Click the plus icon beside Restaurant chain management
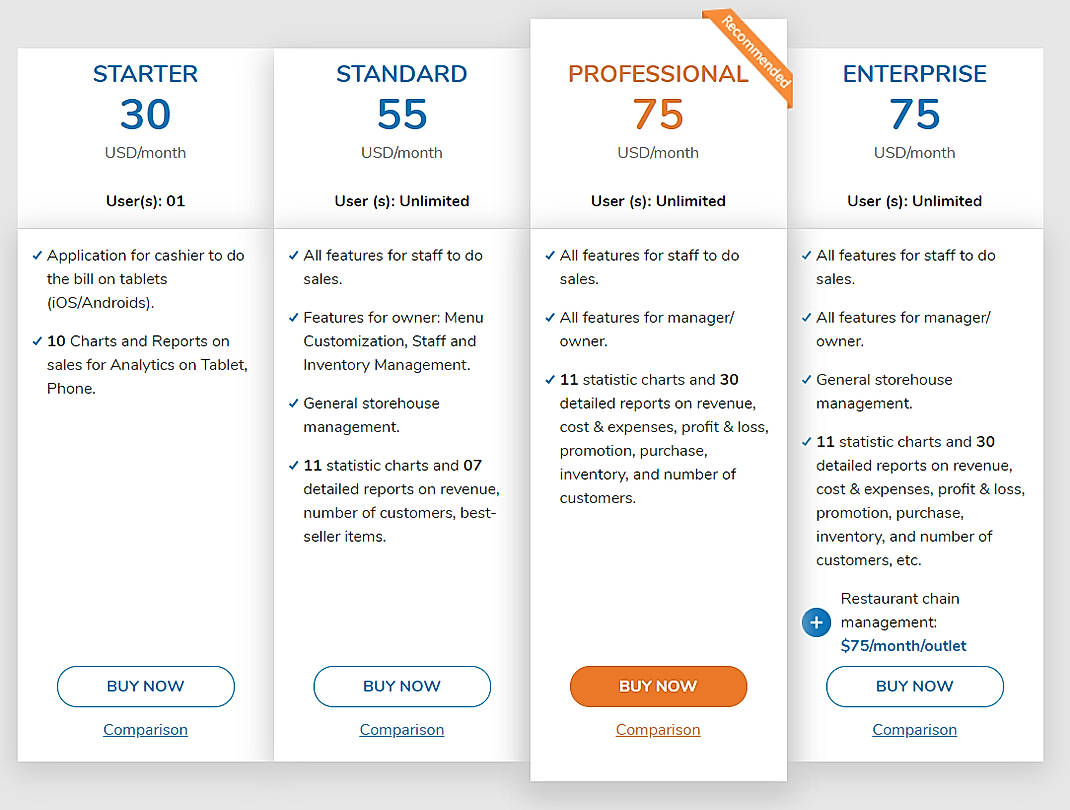 click(x=816, y=622)
